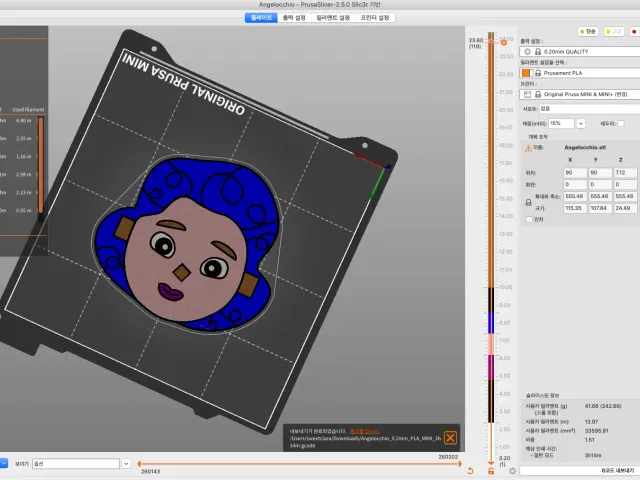
Task: Click the size X field 115.35
Action: [x=575, y=208]
